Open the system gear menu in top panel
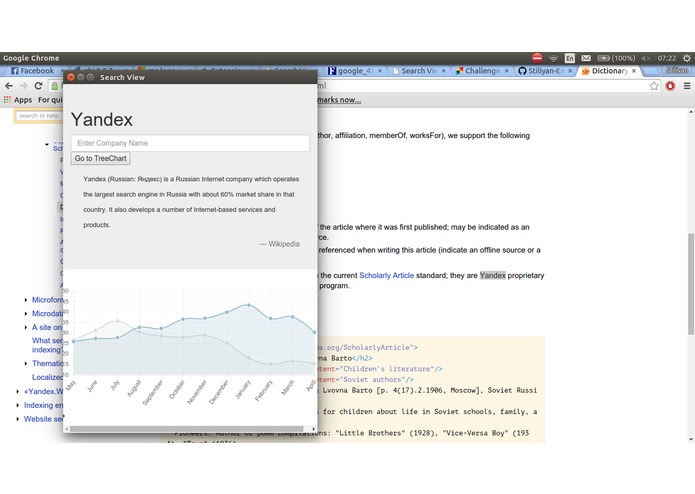The width and height of the screenshot is (695, 494). coord(687,58)
